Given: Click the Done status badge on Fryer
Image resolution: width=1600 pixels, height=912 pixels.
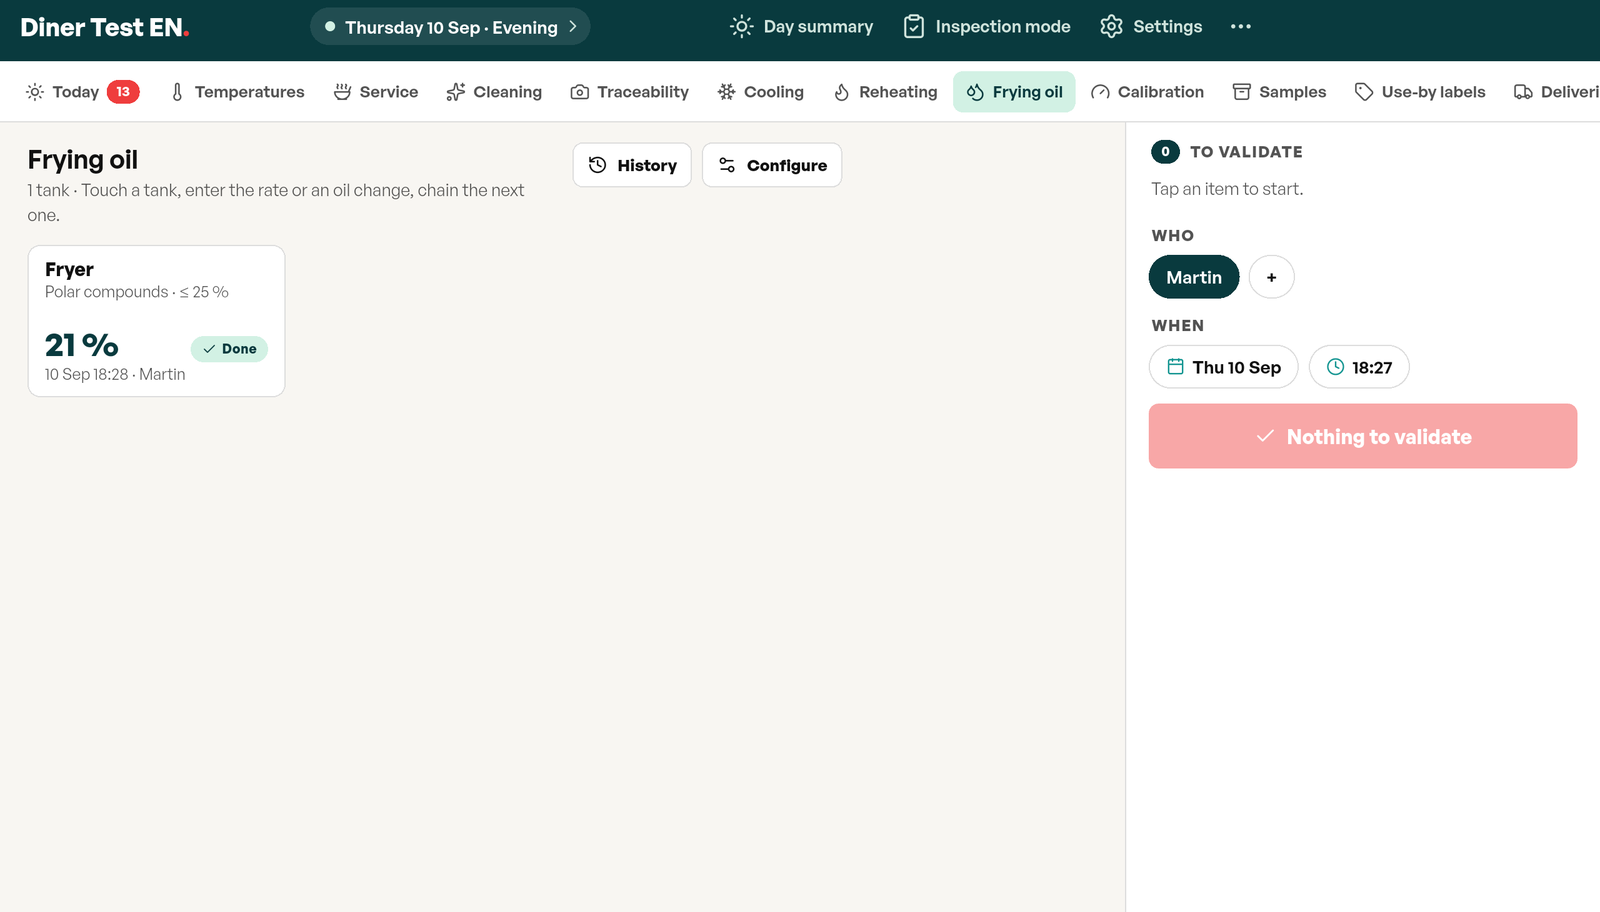Looking at the screenshot, I should click(x=229, y=349).
